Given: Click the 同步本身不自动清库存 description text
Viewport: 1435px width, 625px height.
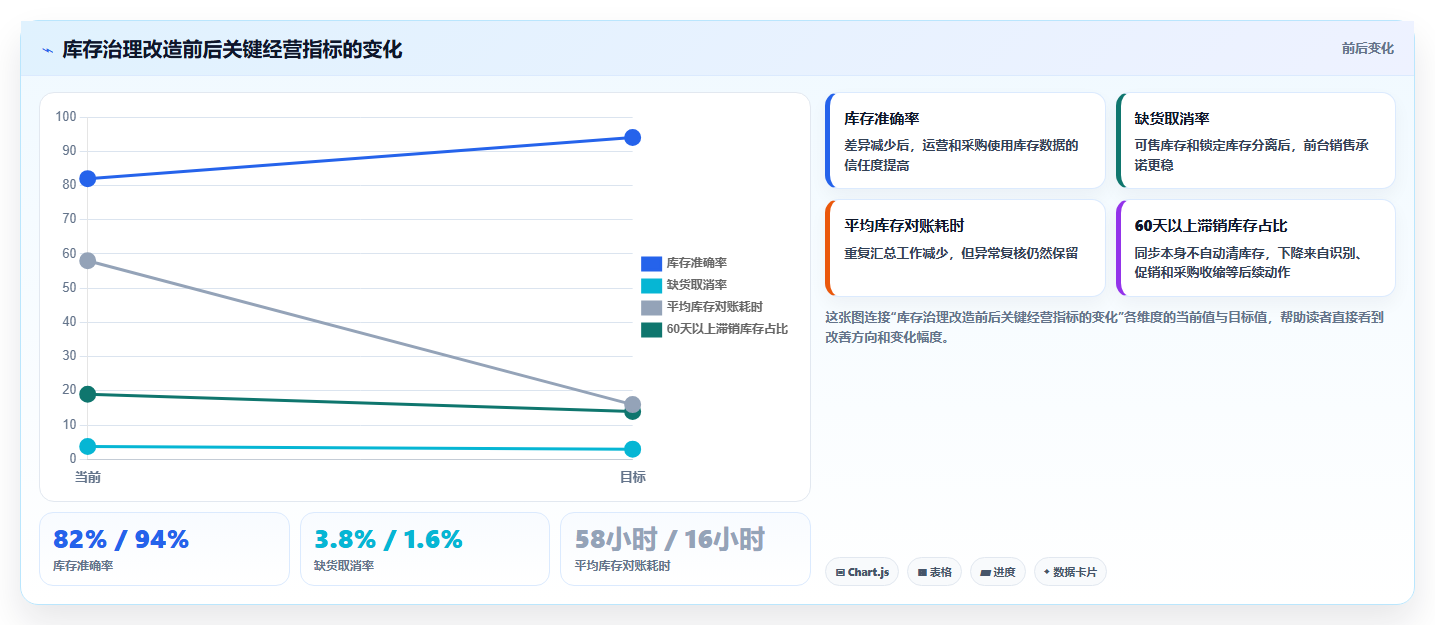Looking at the screenshot, I should click(1248, 263).
